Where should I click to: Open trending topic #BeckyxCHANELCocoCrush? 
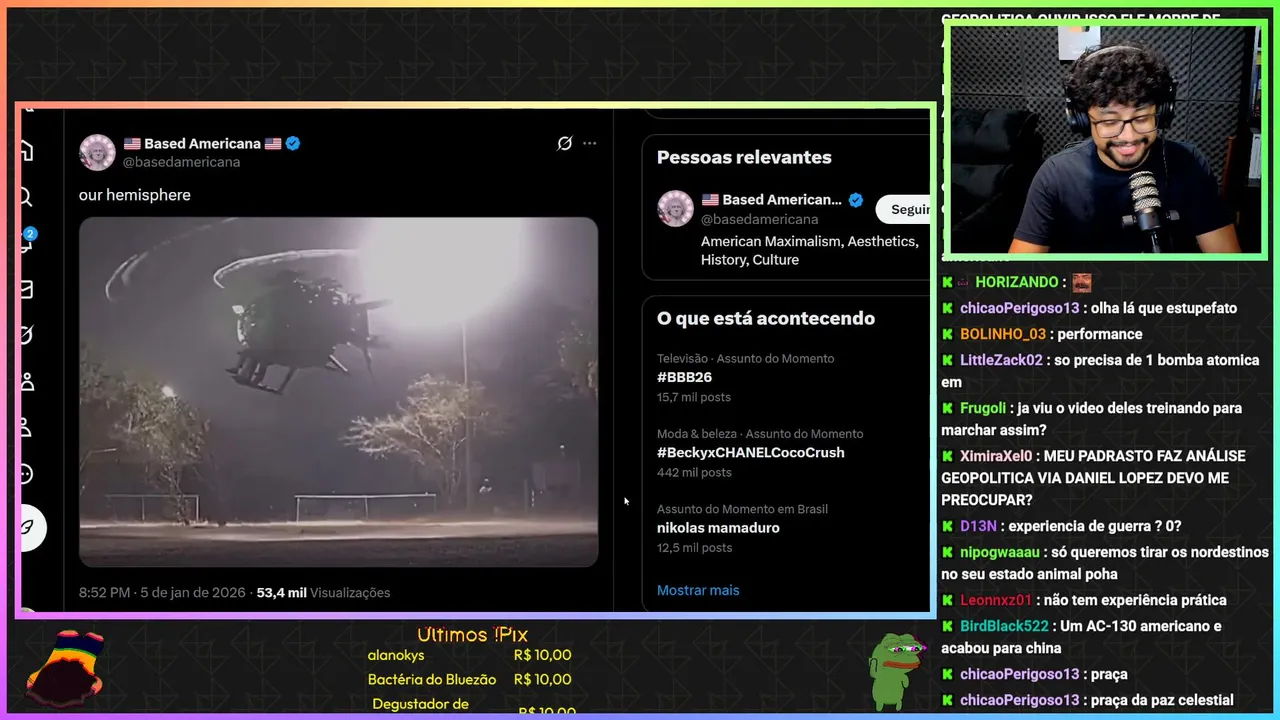click(750, 452)
